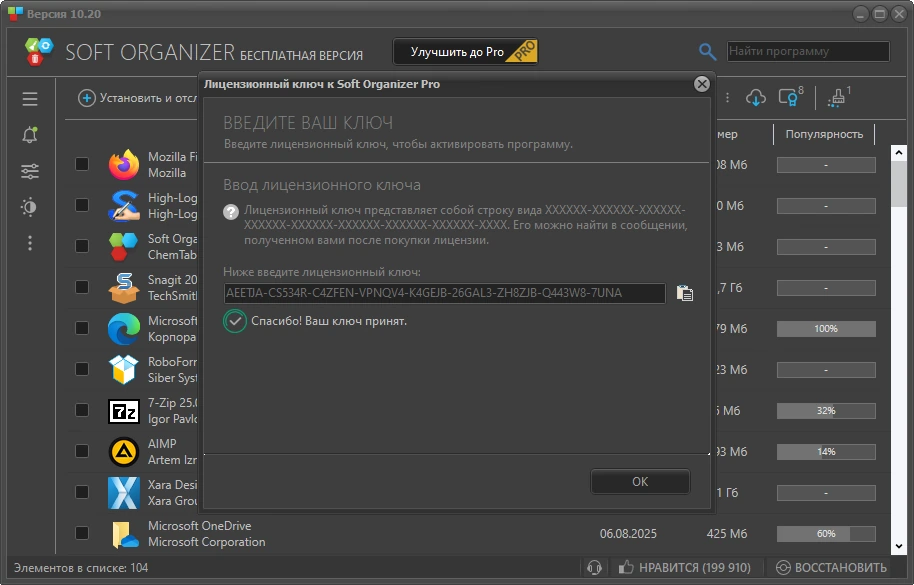914x585 pixels.
Task: Click the High-Logic program icon
Action: coord(124,206)
